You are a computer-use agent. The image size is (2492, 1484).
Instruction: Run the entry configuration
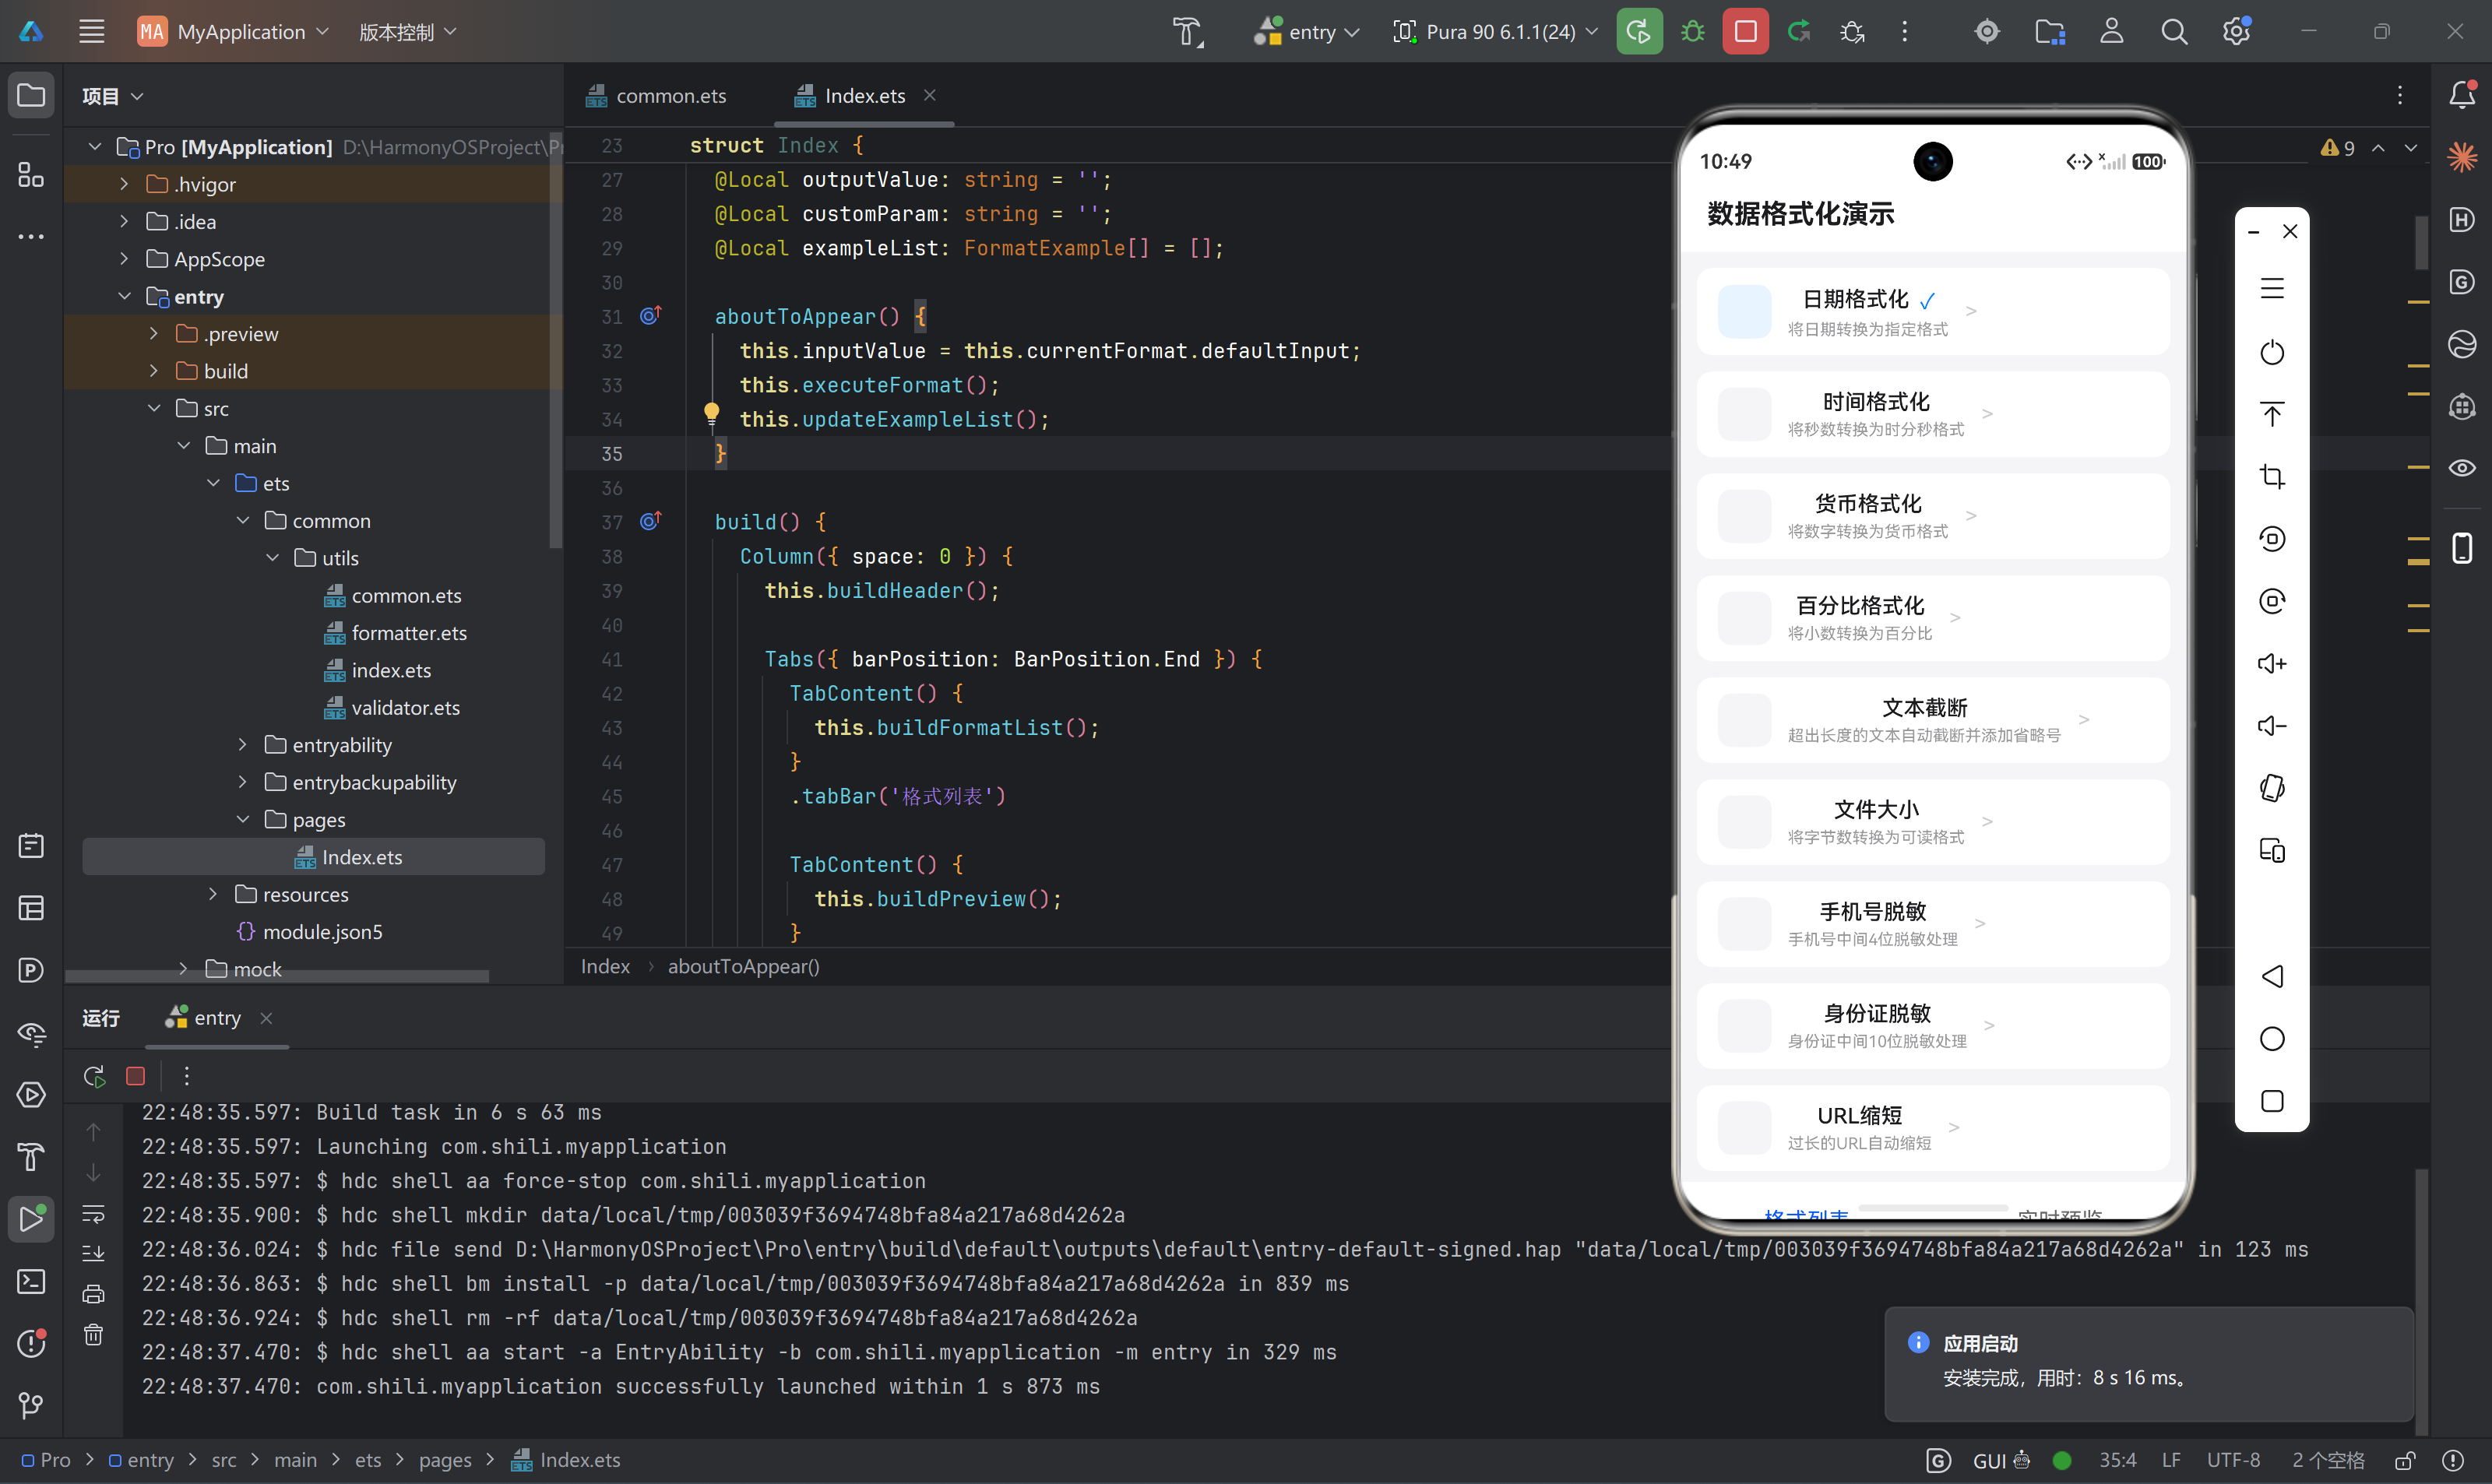[x=1639, y=32]
